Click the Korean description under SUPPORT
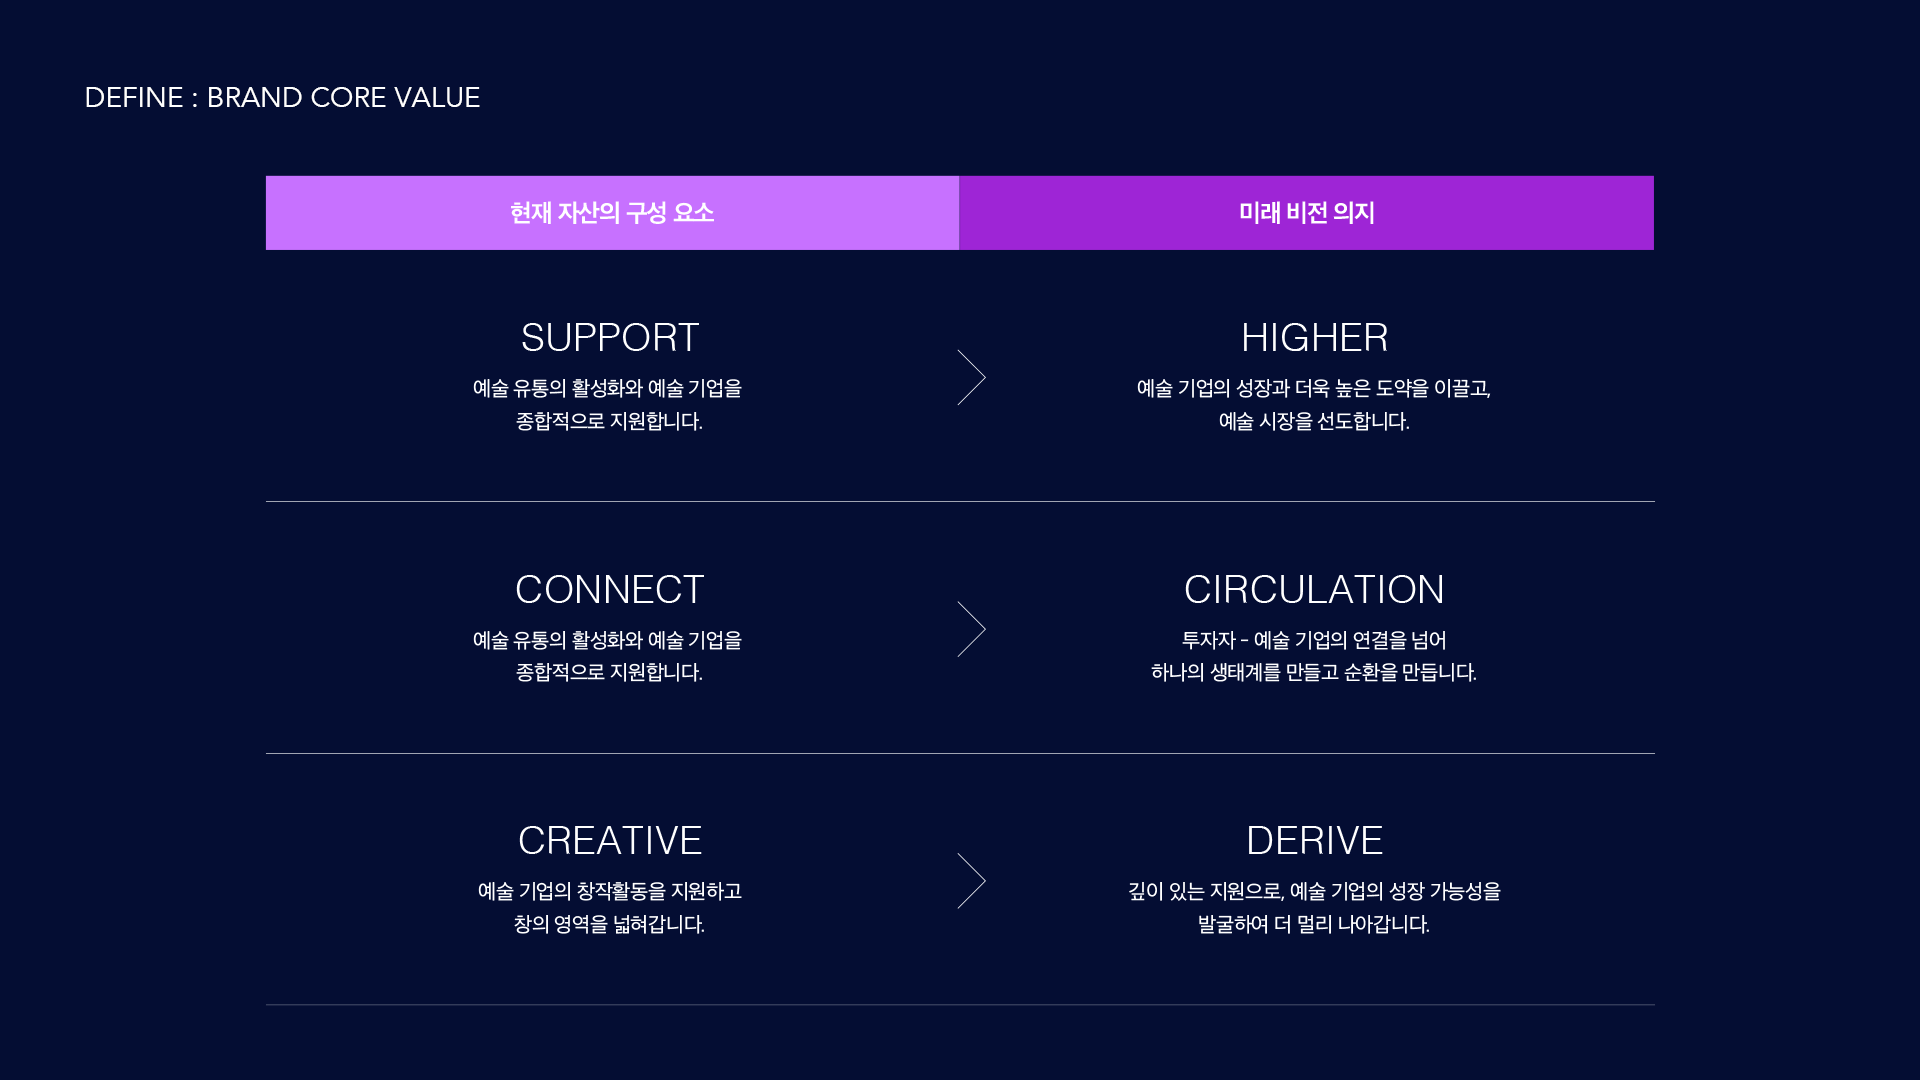Image resolution: width=1920 pixels, height=1080 pixels. (608, 405)
